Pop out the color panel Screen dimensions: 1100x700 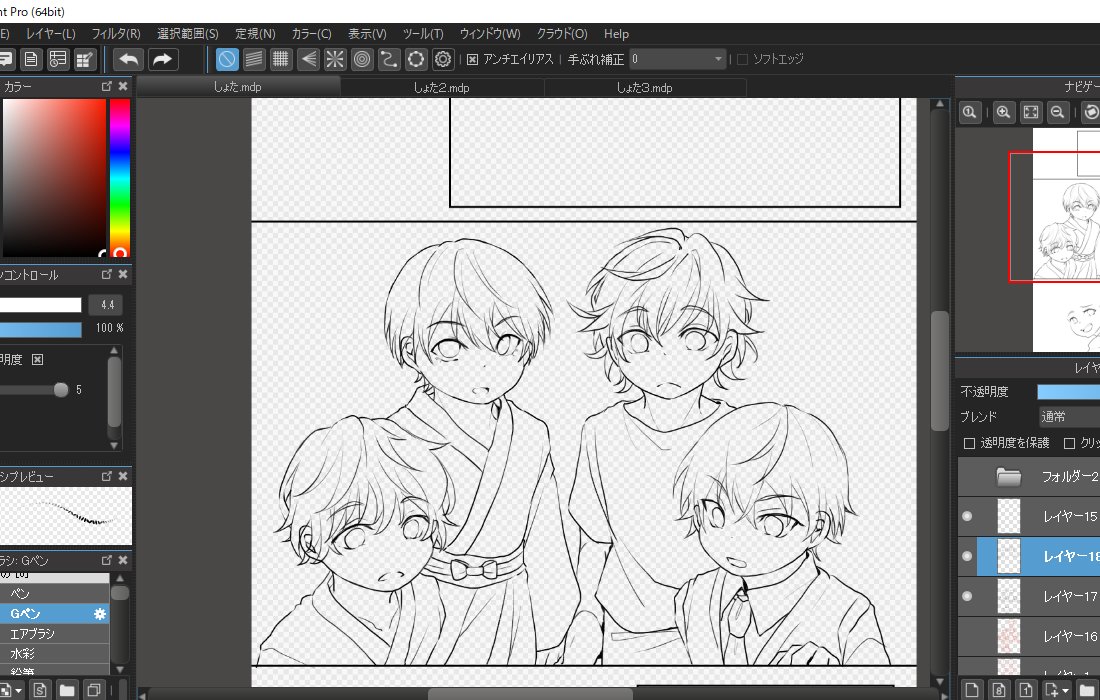[x=107, y=86]
